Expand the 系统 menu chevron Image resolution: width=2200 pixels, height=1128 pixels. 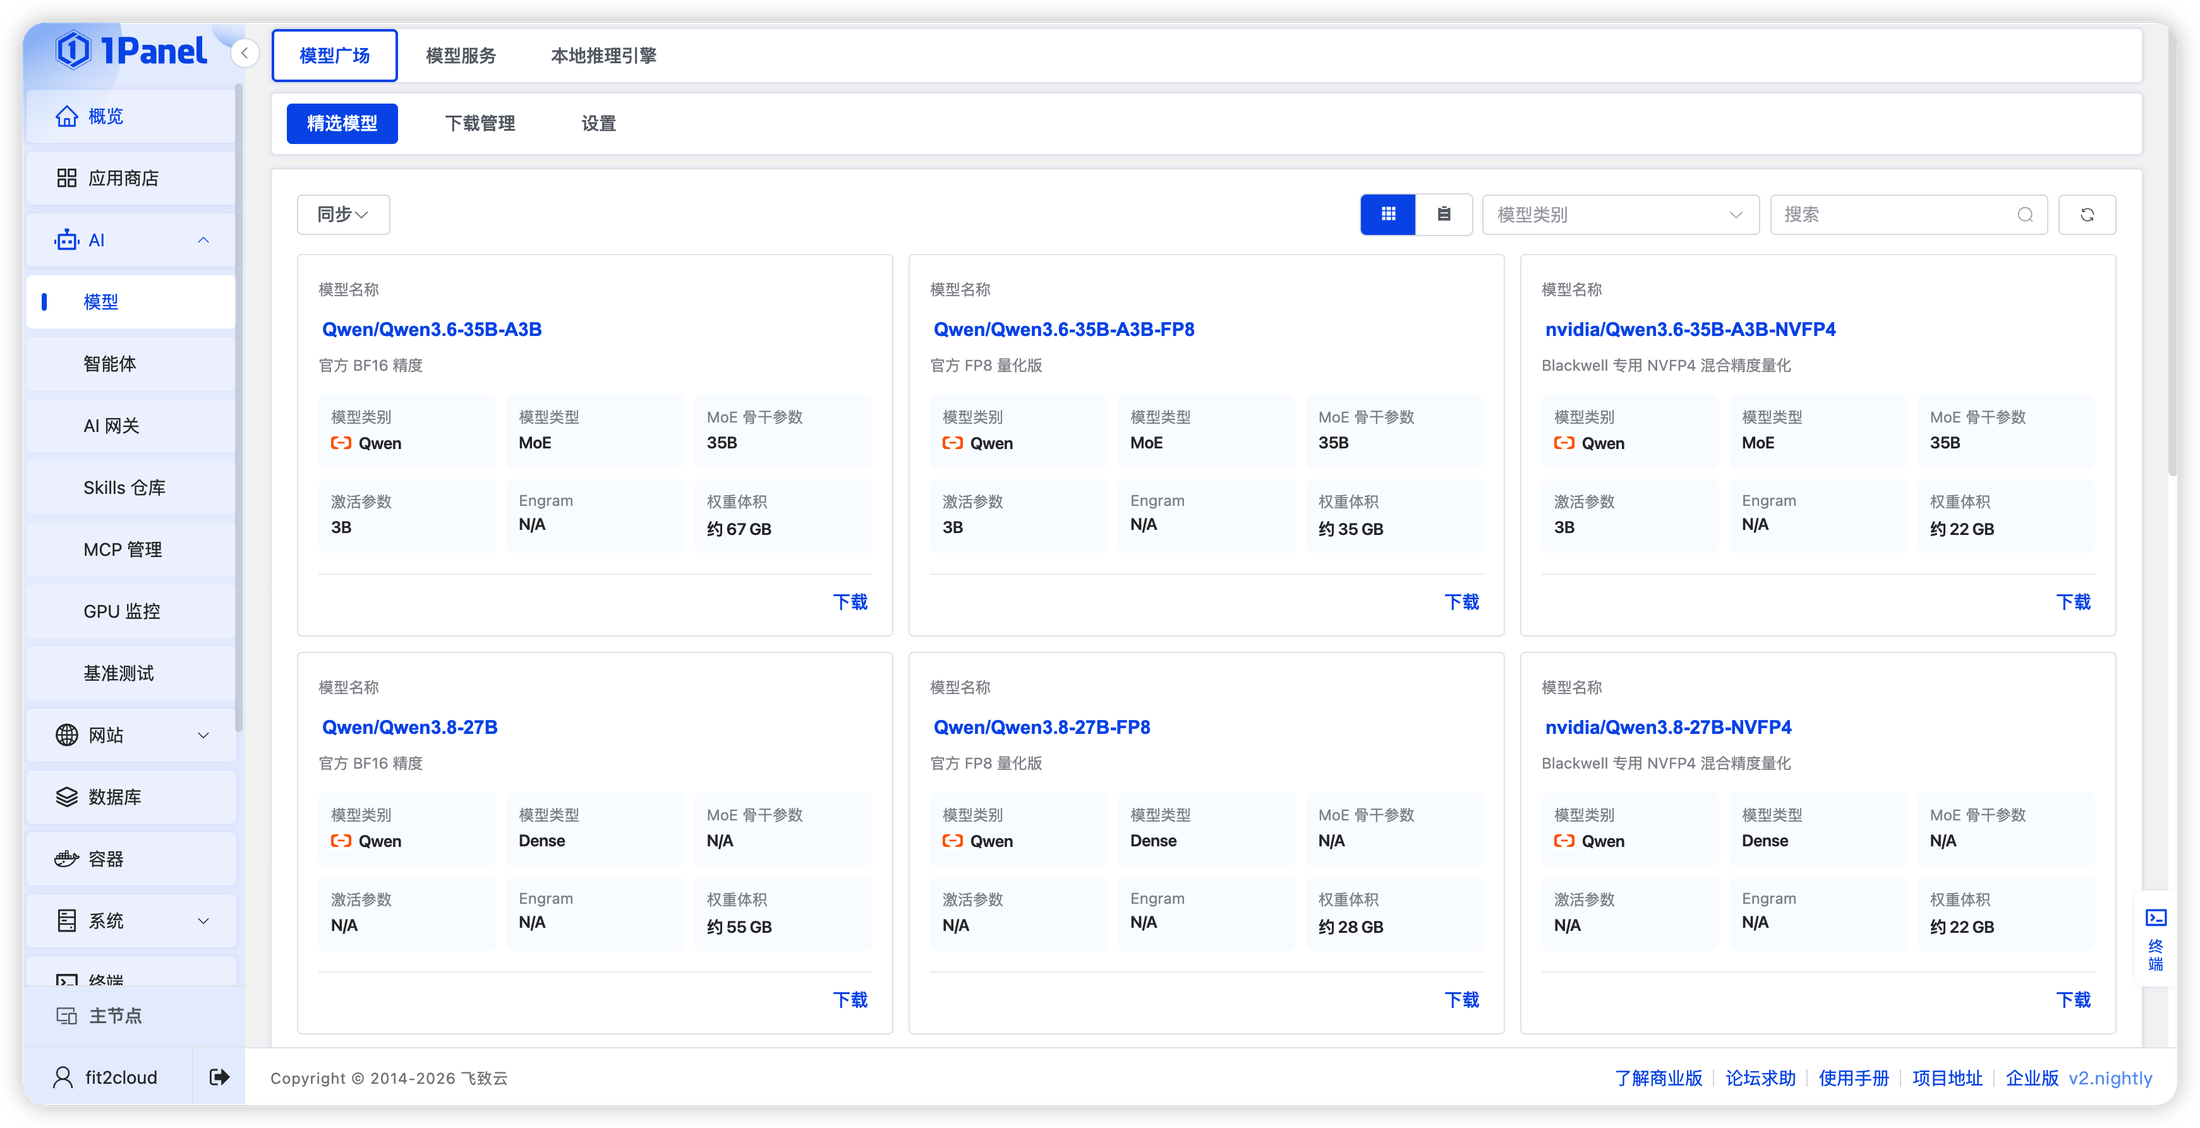coord(204,921)
